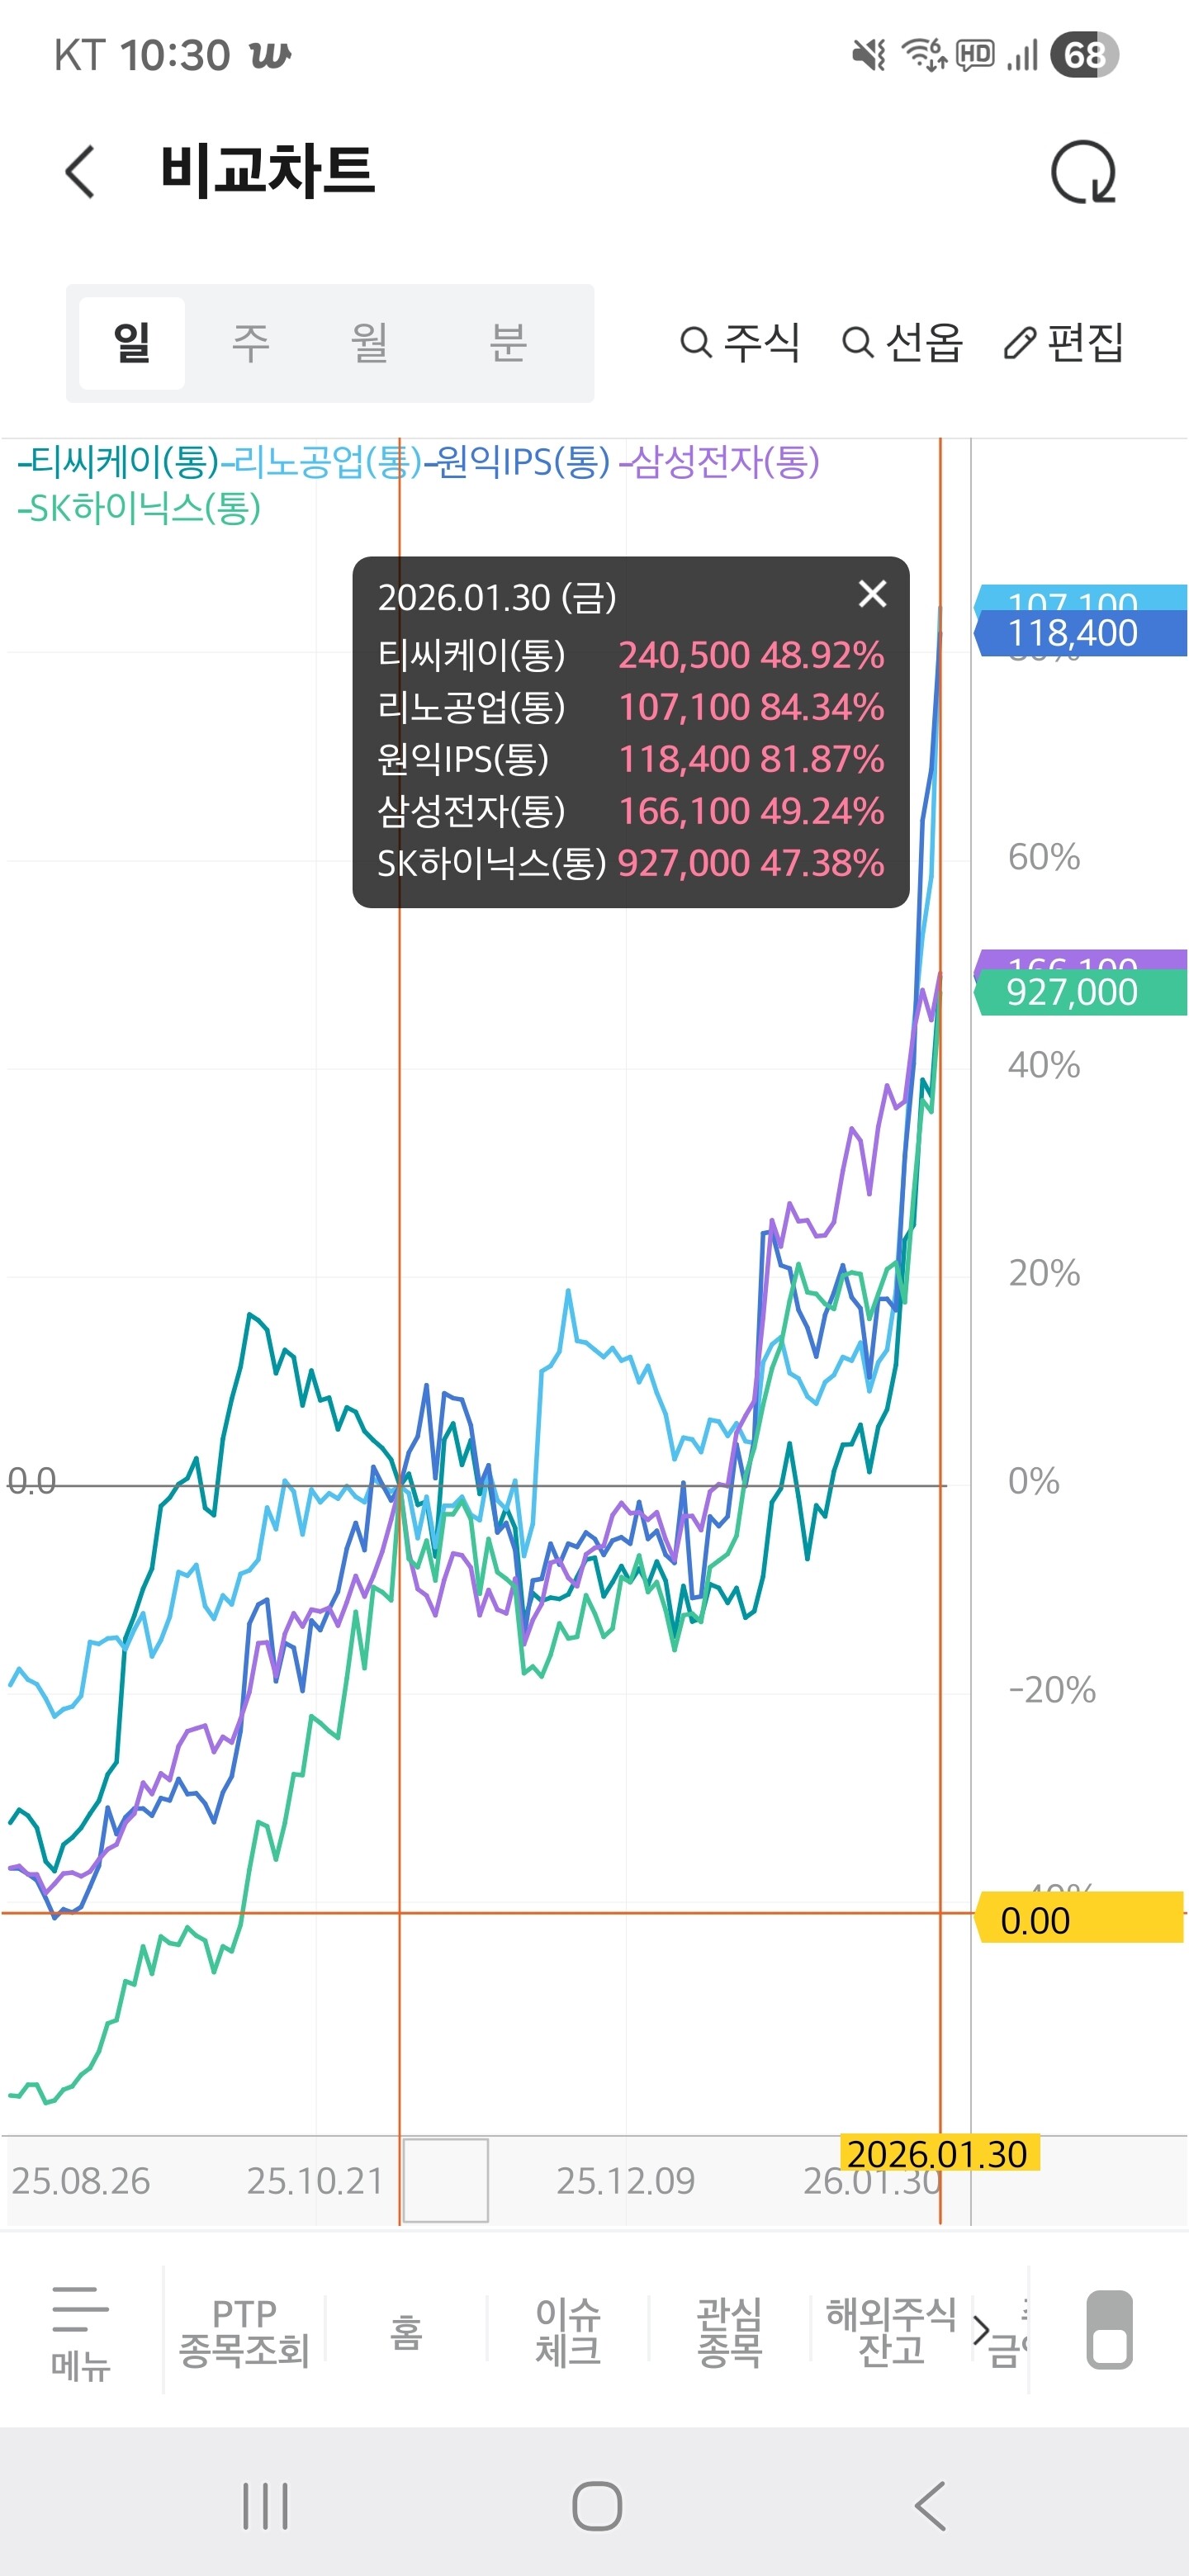Screen dimensions: 1189x2576
Task: Select the timeline range handle box
Action: (445, 2180)
